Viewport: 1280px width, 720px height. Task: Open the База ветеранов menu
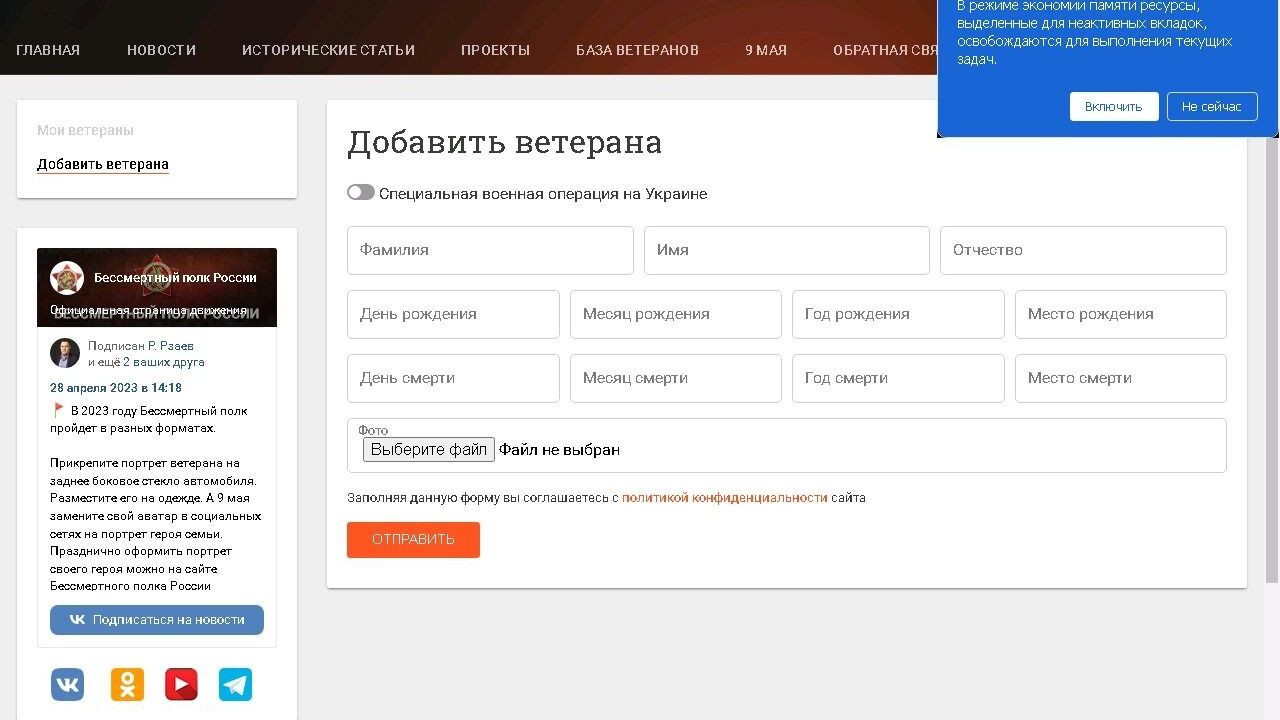point(637,50)
